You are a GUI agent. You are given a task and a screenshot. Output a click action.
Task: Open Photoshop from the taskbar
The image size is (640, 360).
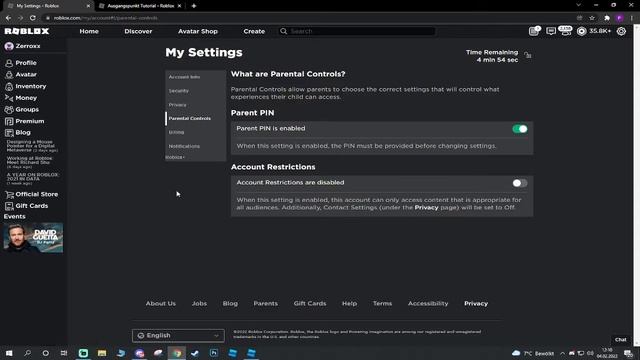[214, 353]
